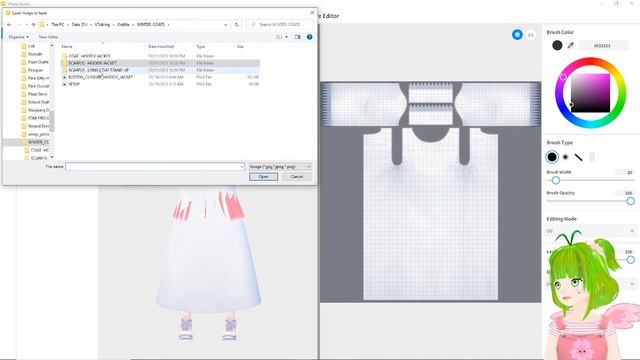Click the change view icon in dialog toolbar
The width and height of the screenshot is (640, 360).
[x=279, y=37]
